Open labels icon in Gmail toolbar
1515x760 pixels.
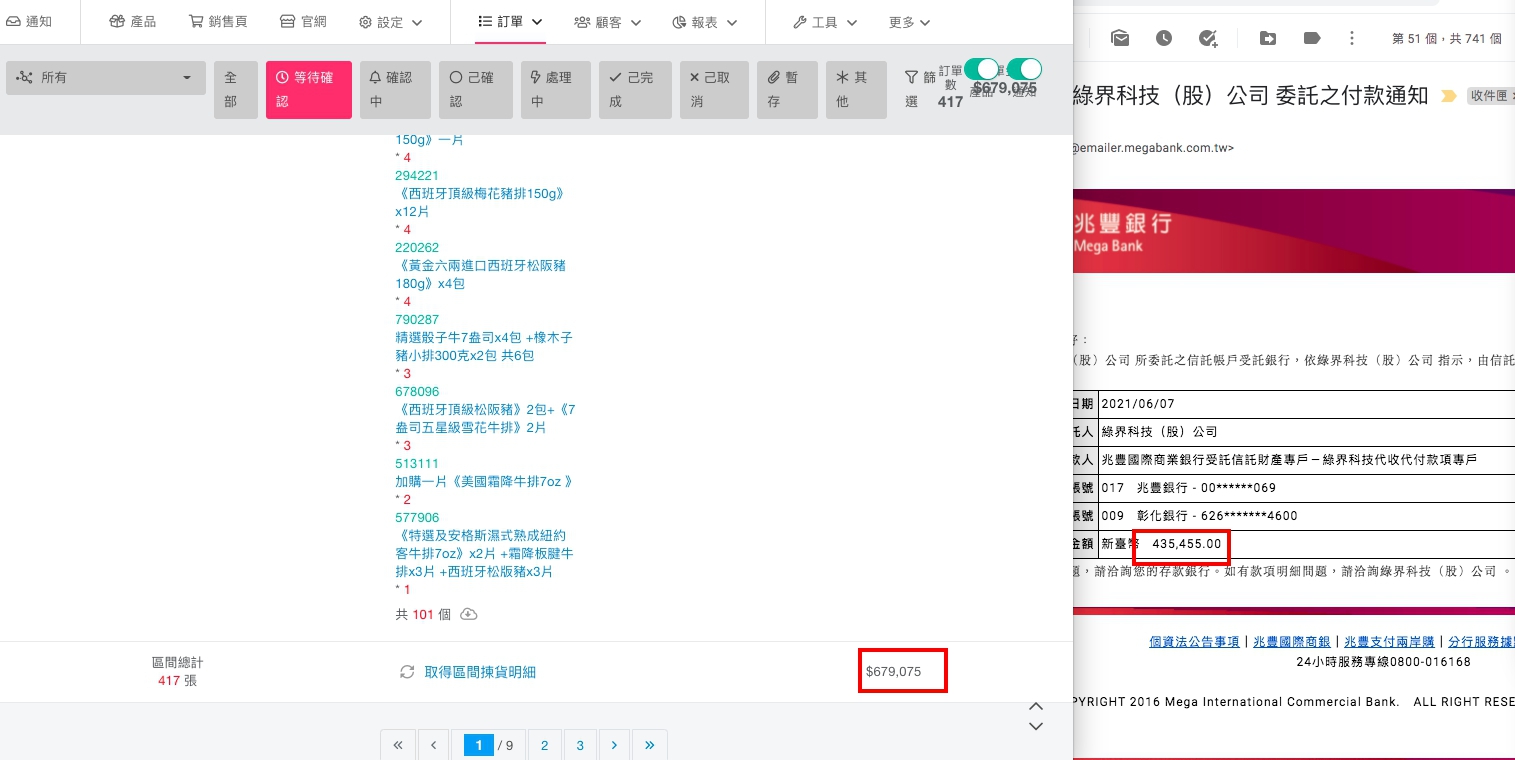[1312, 38]
